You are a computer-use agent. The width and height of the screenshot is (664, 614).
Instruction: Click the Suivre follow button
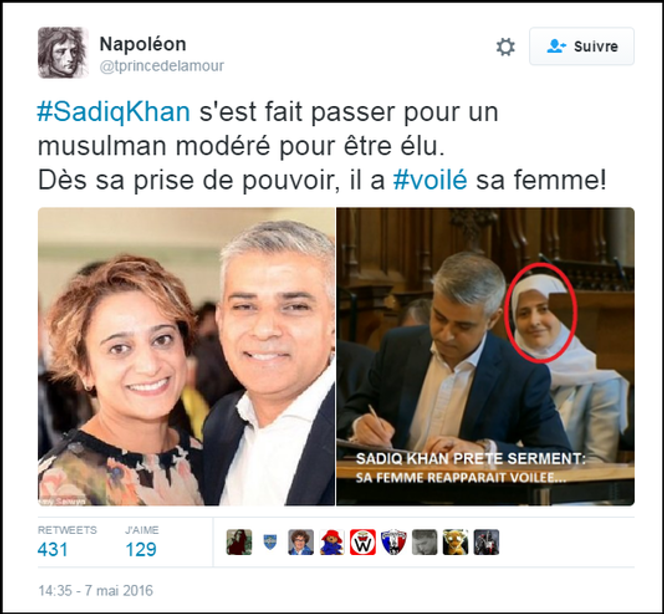pyautogui.click(x=581, y=46)
